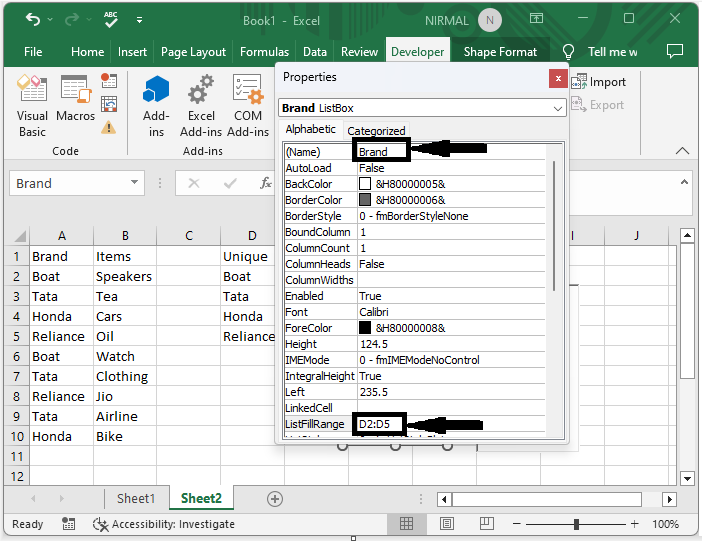Image resolution: width=702 pixels, height=541 pixels.
Task: Click the Record Macro icon
Action: (x=109, y=81)
